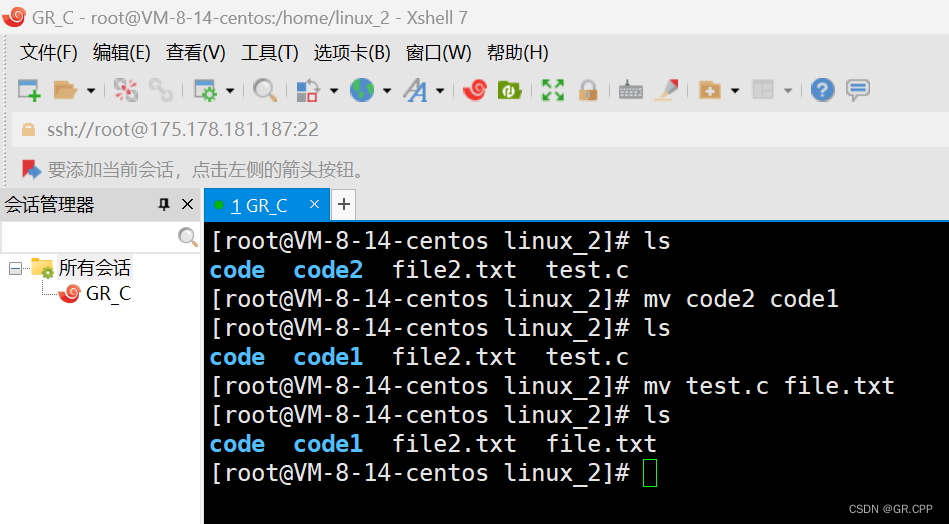Open the 文件(F) menu
The width and height of the screenshot is (949, 524).
point(48,53)
